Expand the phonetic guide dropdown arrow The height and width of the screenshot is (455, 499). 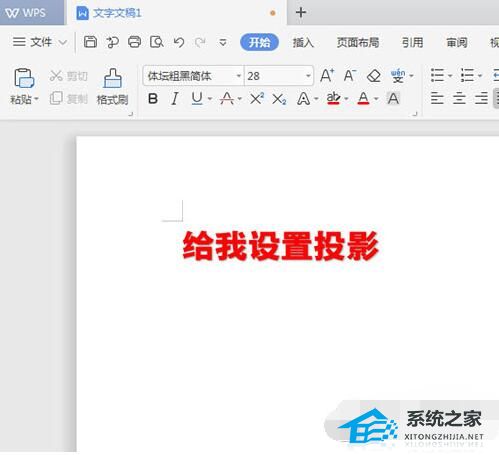point(412,76)
